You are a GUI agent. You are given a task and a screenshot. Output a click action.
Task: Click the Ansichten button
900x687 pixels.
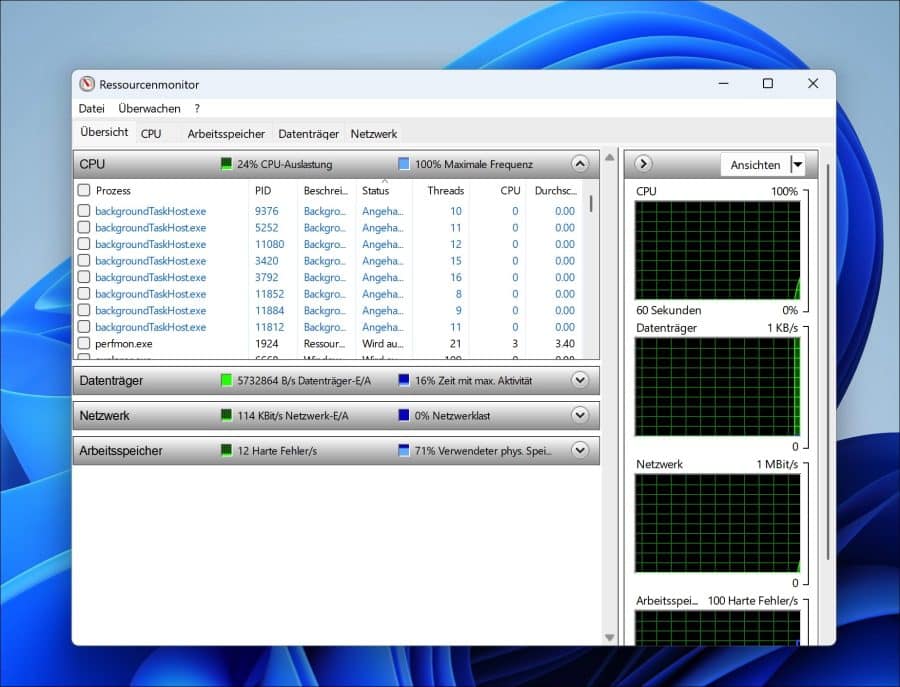(x=755, y=164)
